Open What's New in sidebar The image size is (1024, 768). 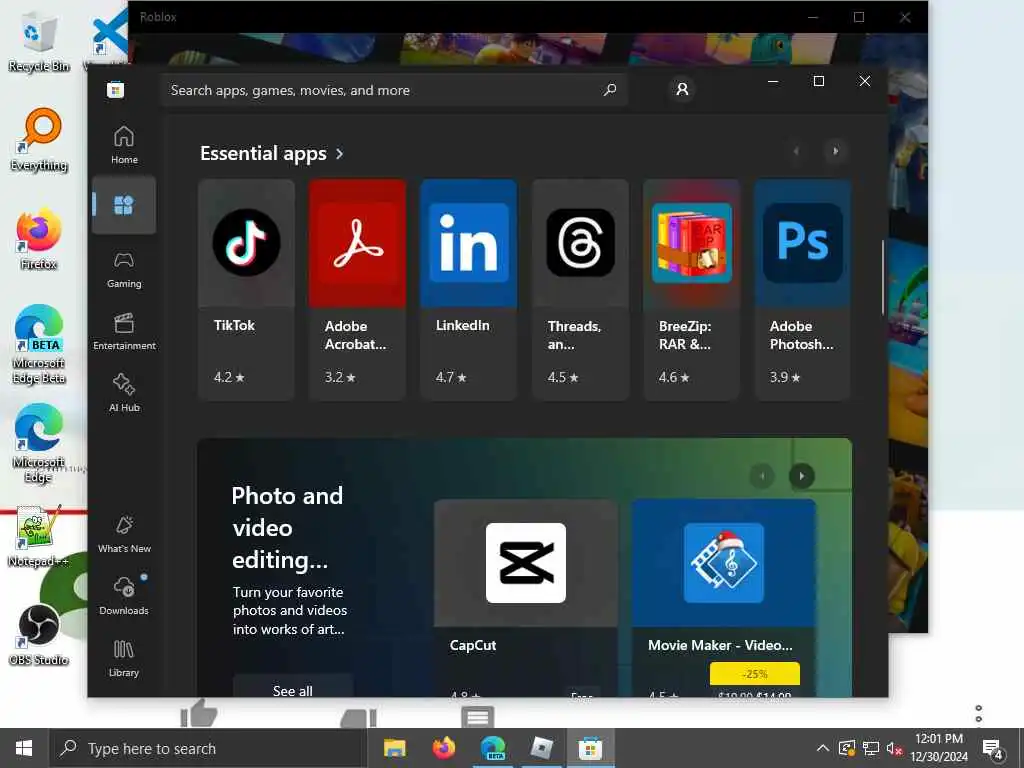[124, 534]
